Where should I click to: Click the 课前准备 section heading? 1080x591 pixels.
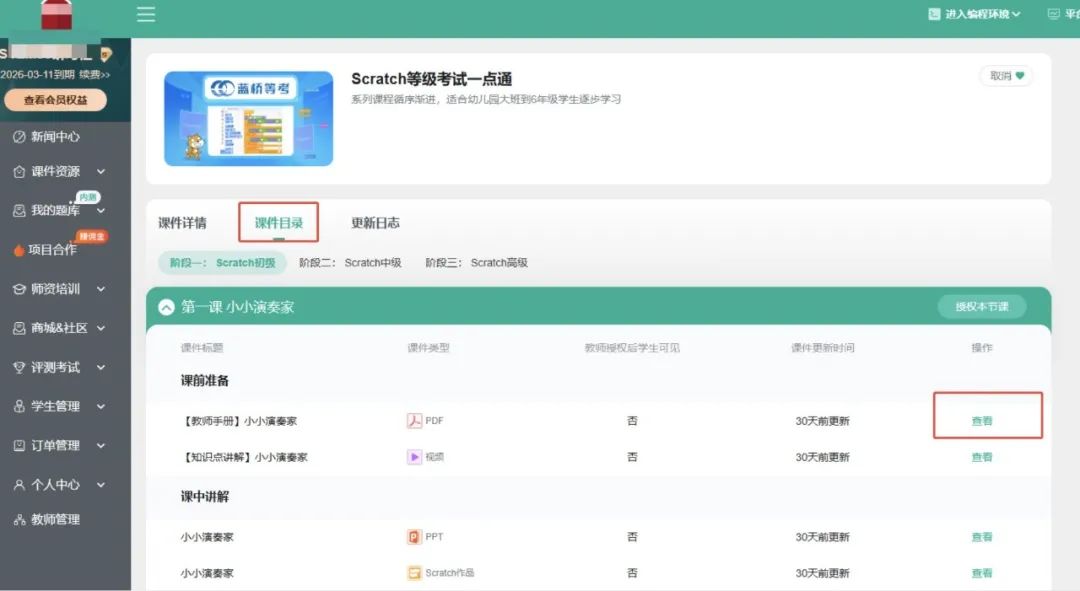[x=205, y=380]
